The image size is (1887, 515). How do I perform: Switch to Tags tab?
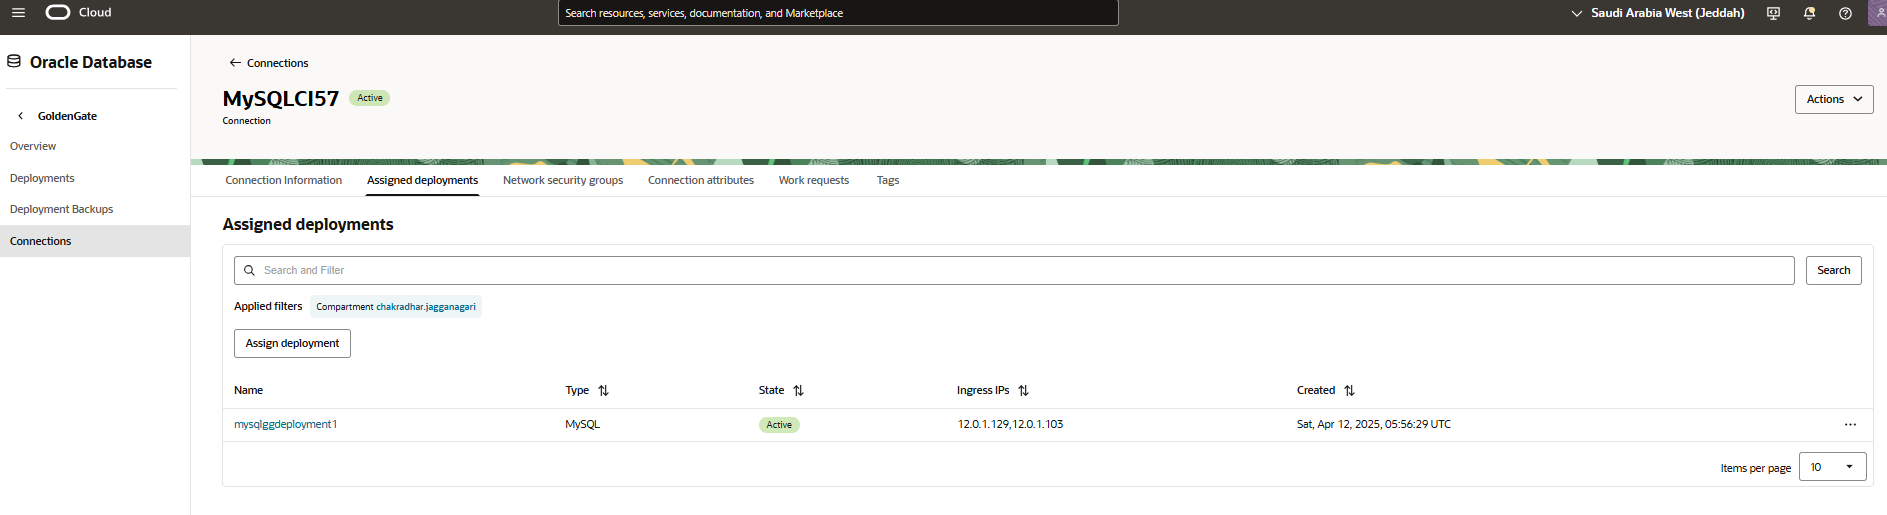(x=888, y=180)
